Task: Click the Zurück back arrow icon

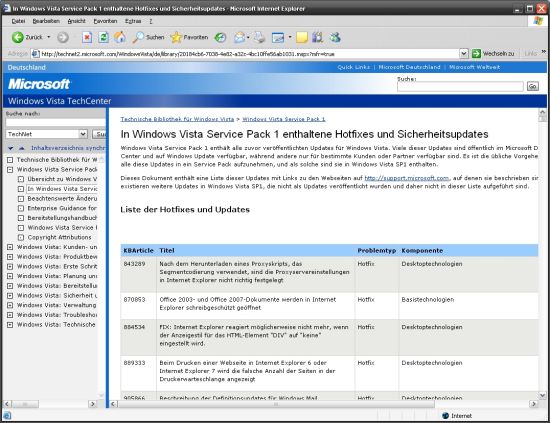Action: coord(18,37)
